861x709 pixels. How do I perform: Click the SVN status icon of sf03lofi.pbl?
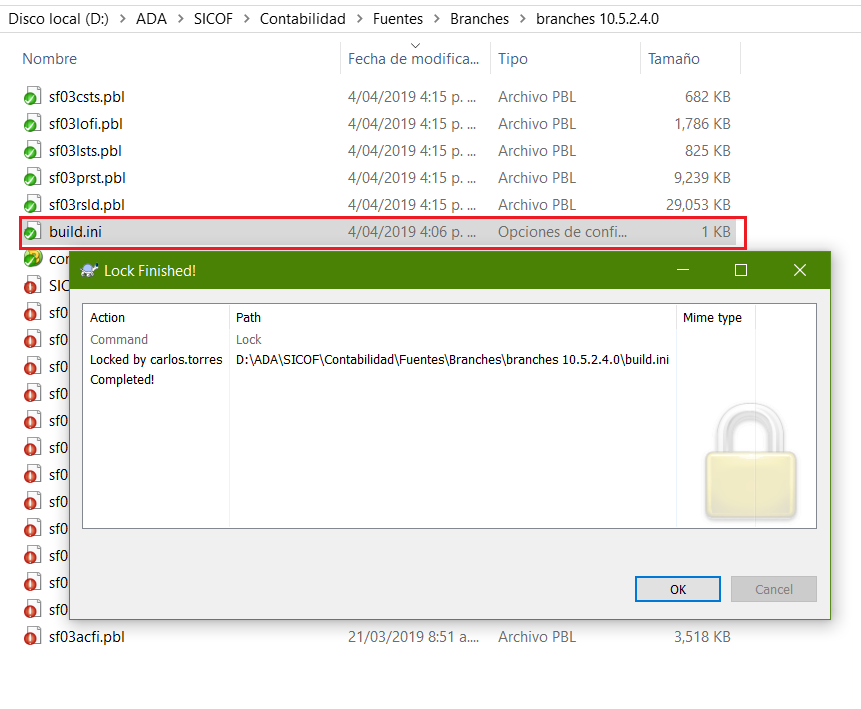click(x=31, y=125)
